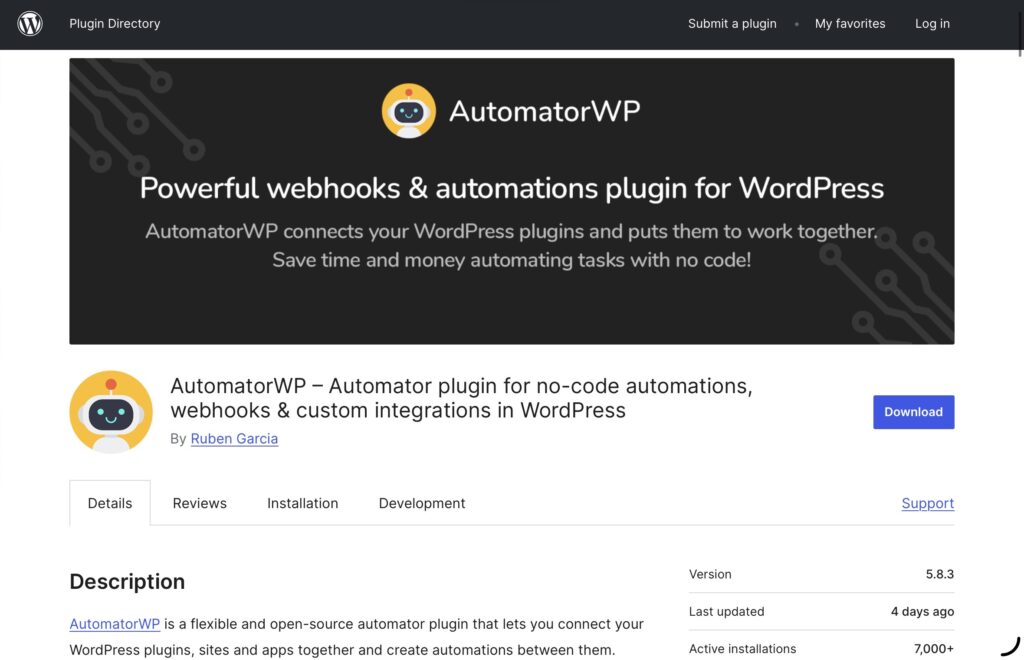1024x660 pixels.
Task: Click the WordPress logo in header
Action: pos(30,24)
